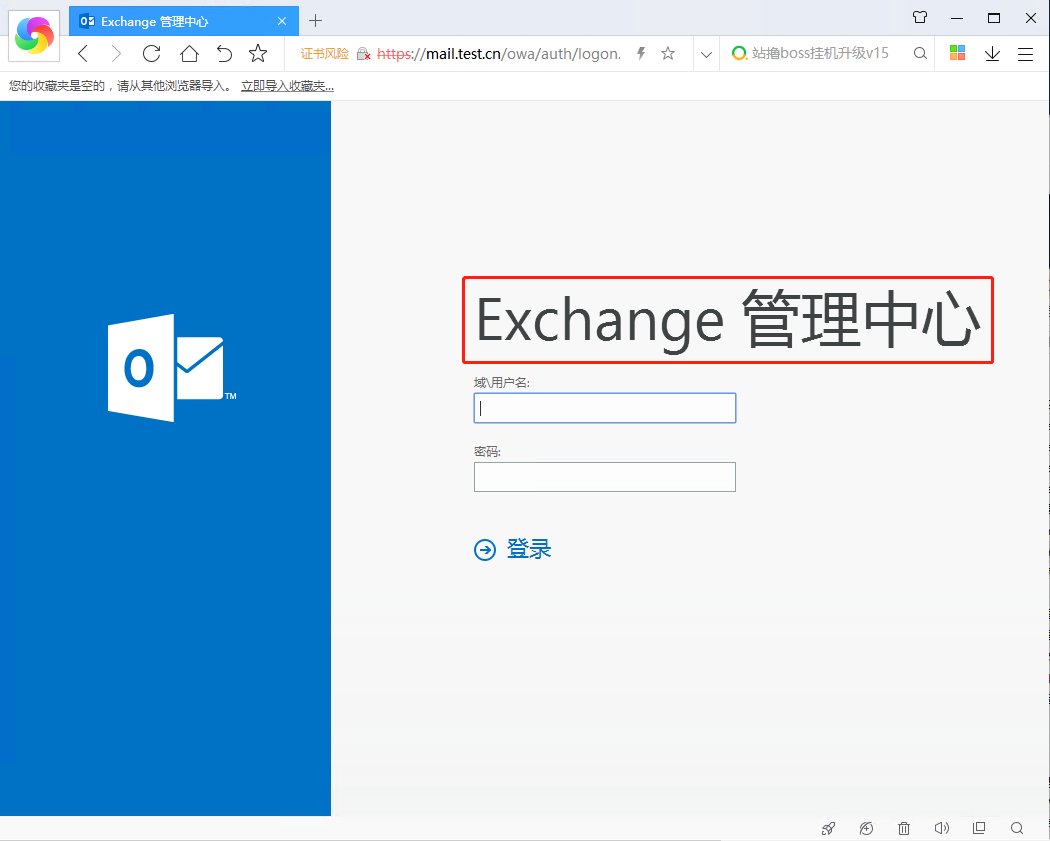Screen dimensions: 1050x841
Task: Bookmark this page with address bar star
Action: 668,54
